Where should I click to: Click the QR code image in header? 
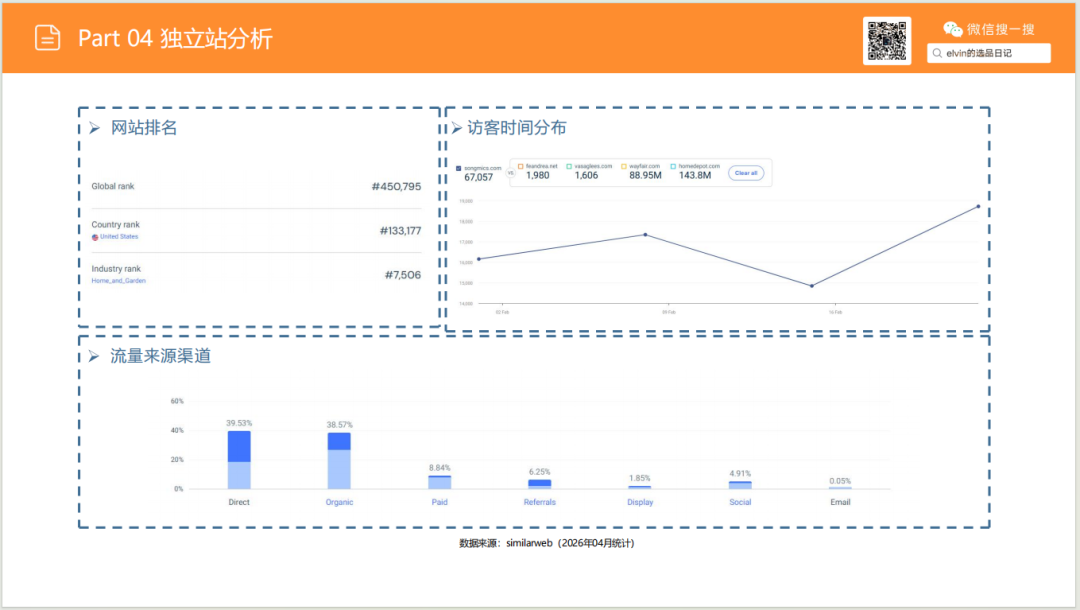[x=886, y=41]
